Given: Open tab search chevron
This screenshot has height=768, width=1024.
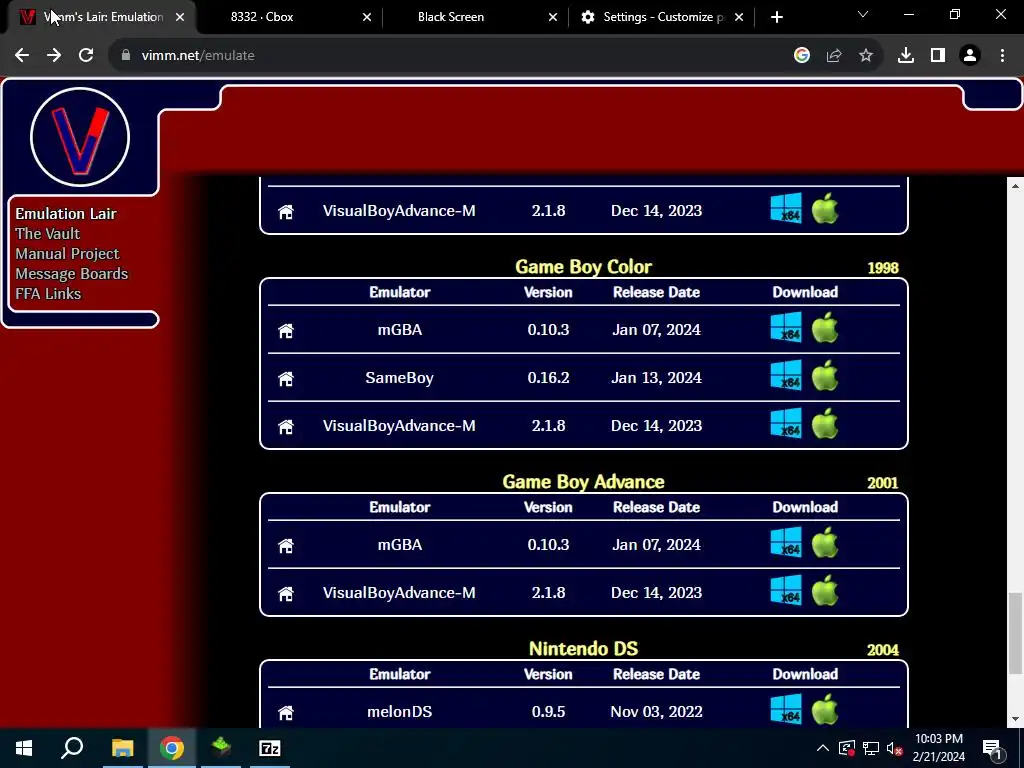Looking at the screenshot, I should (863, 14).
